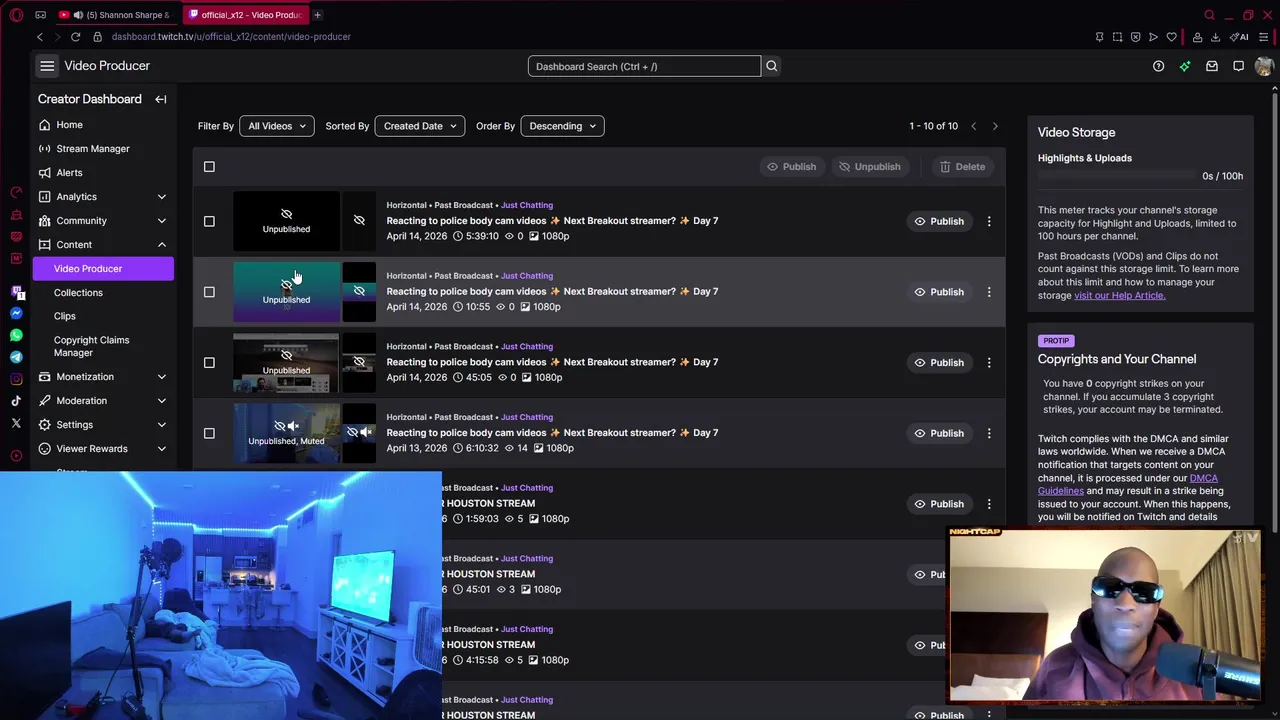Open more options for the 1:59:03 video
Image resolution: width=1280 pixels, height=720 pixels.
(x=989, y=504)
